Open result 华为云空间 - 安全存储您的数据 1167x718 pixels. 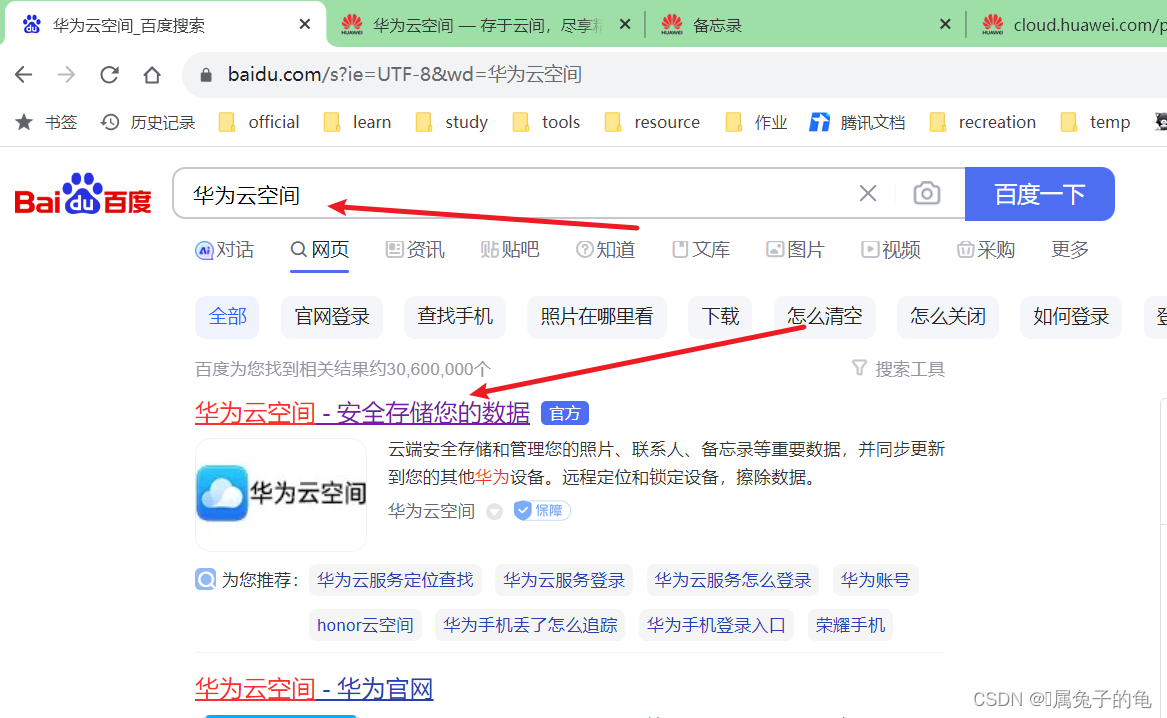click(362, 412)
